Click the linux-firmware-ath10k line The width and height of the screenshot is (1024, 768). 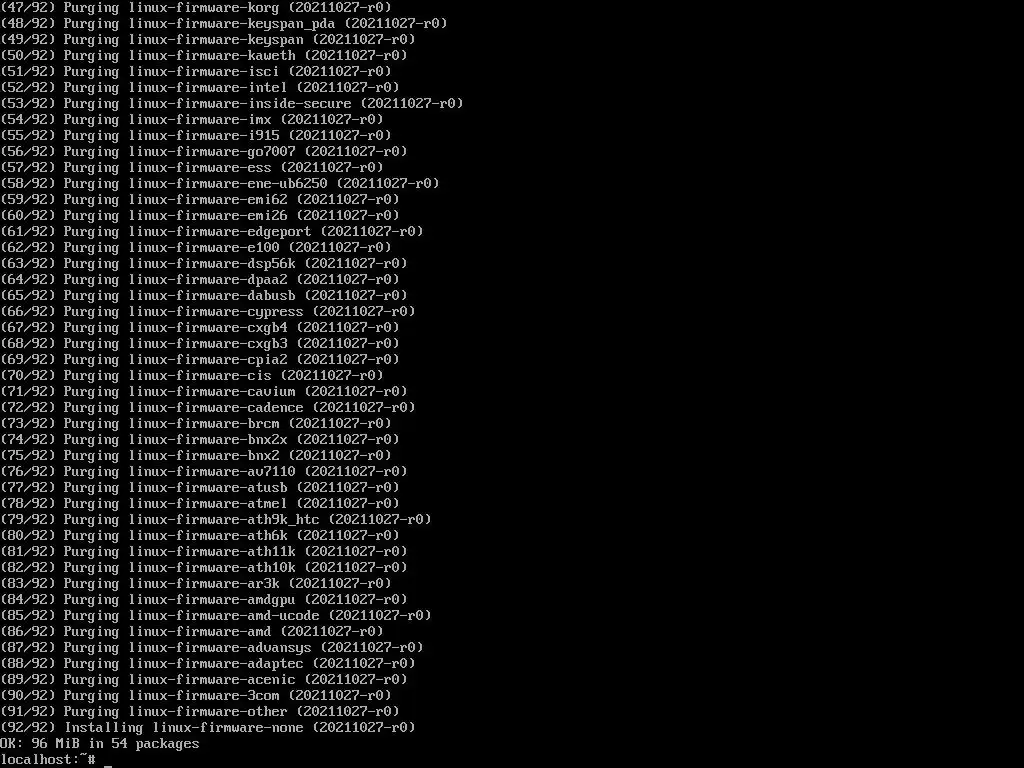click(204, 568)
